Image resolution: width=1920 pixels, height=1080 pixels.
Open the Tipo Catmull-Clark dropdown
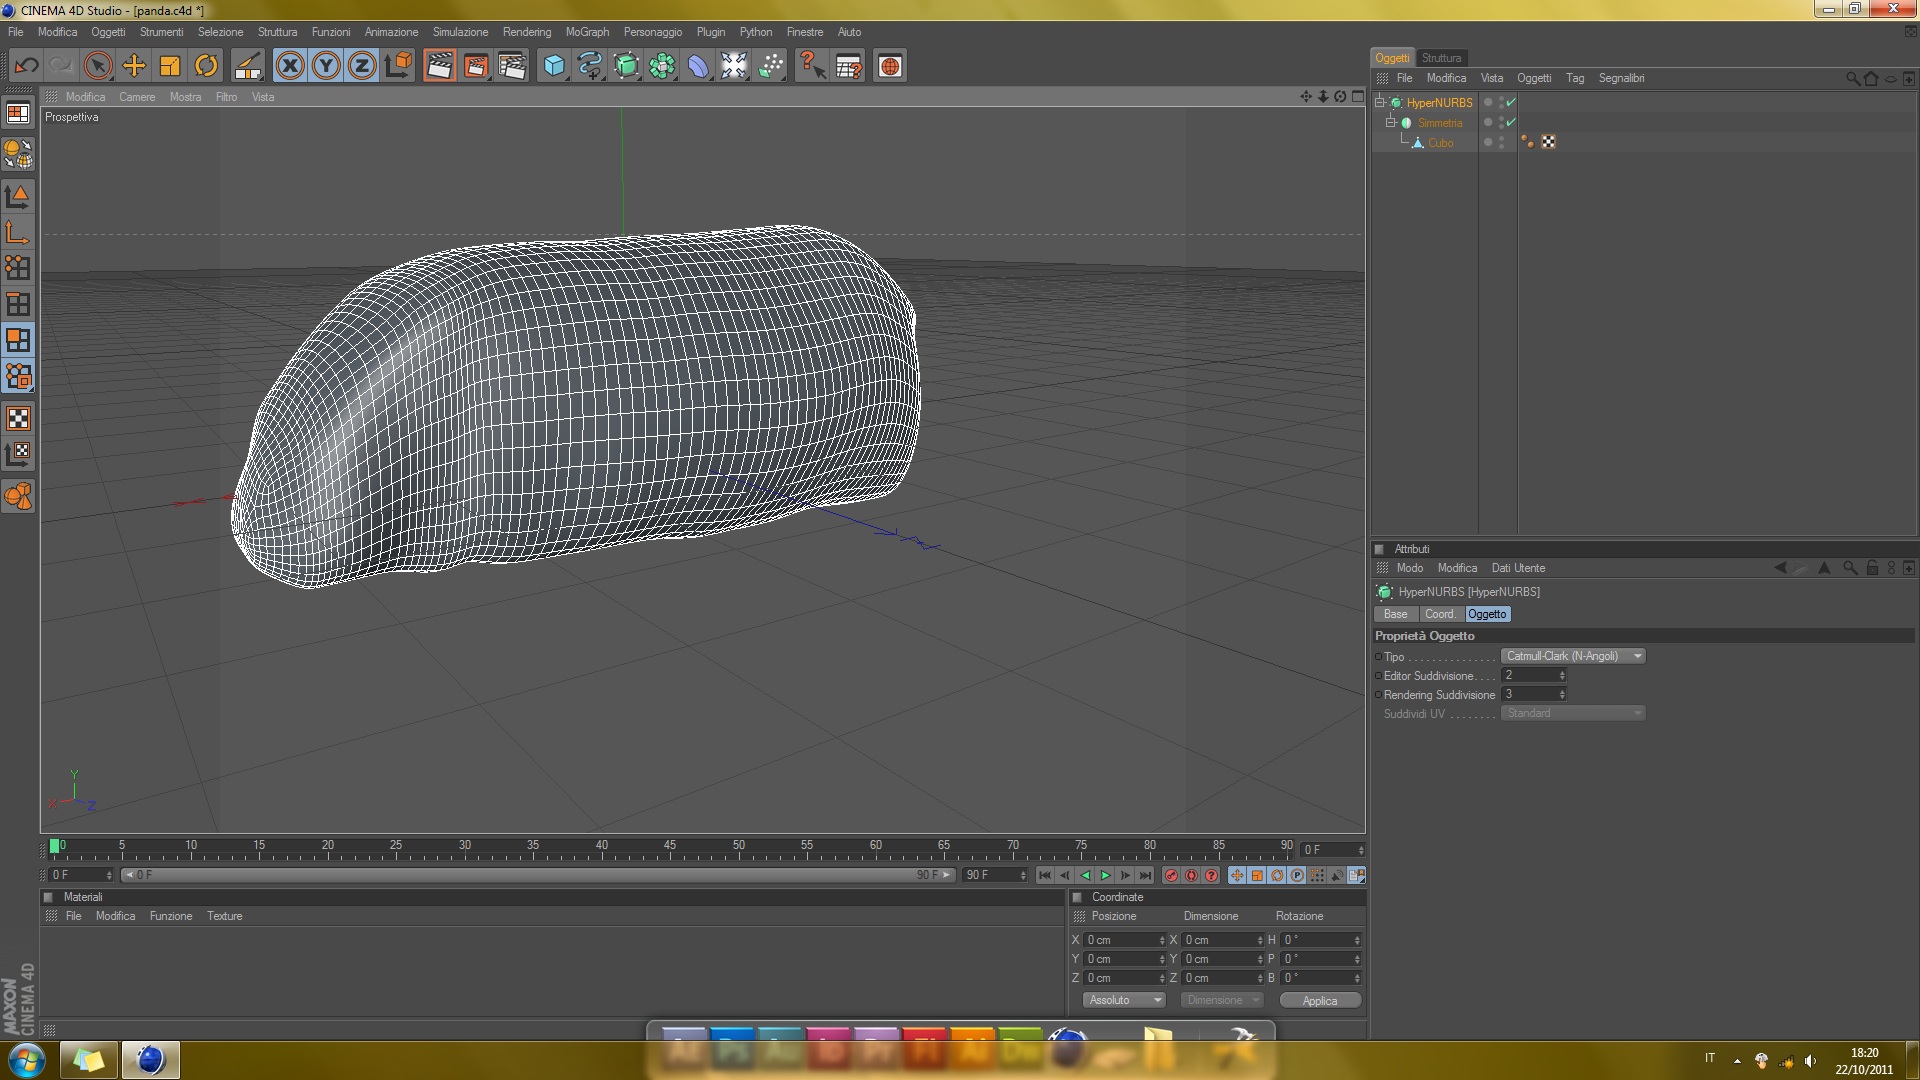[x=1572, y=656]
